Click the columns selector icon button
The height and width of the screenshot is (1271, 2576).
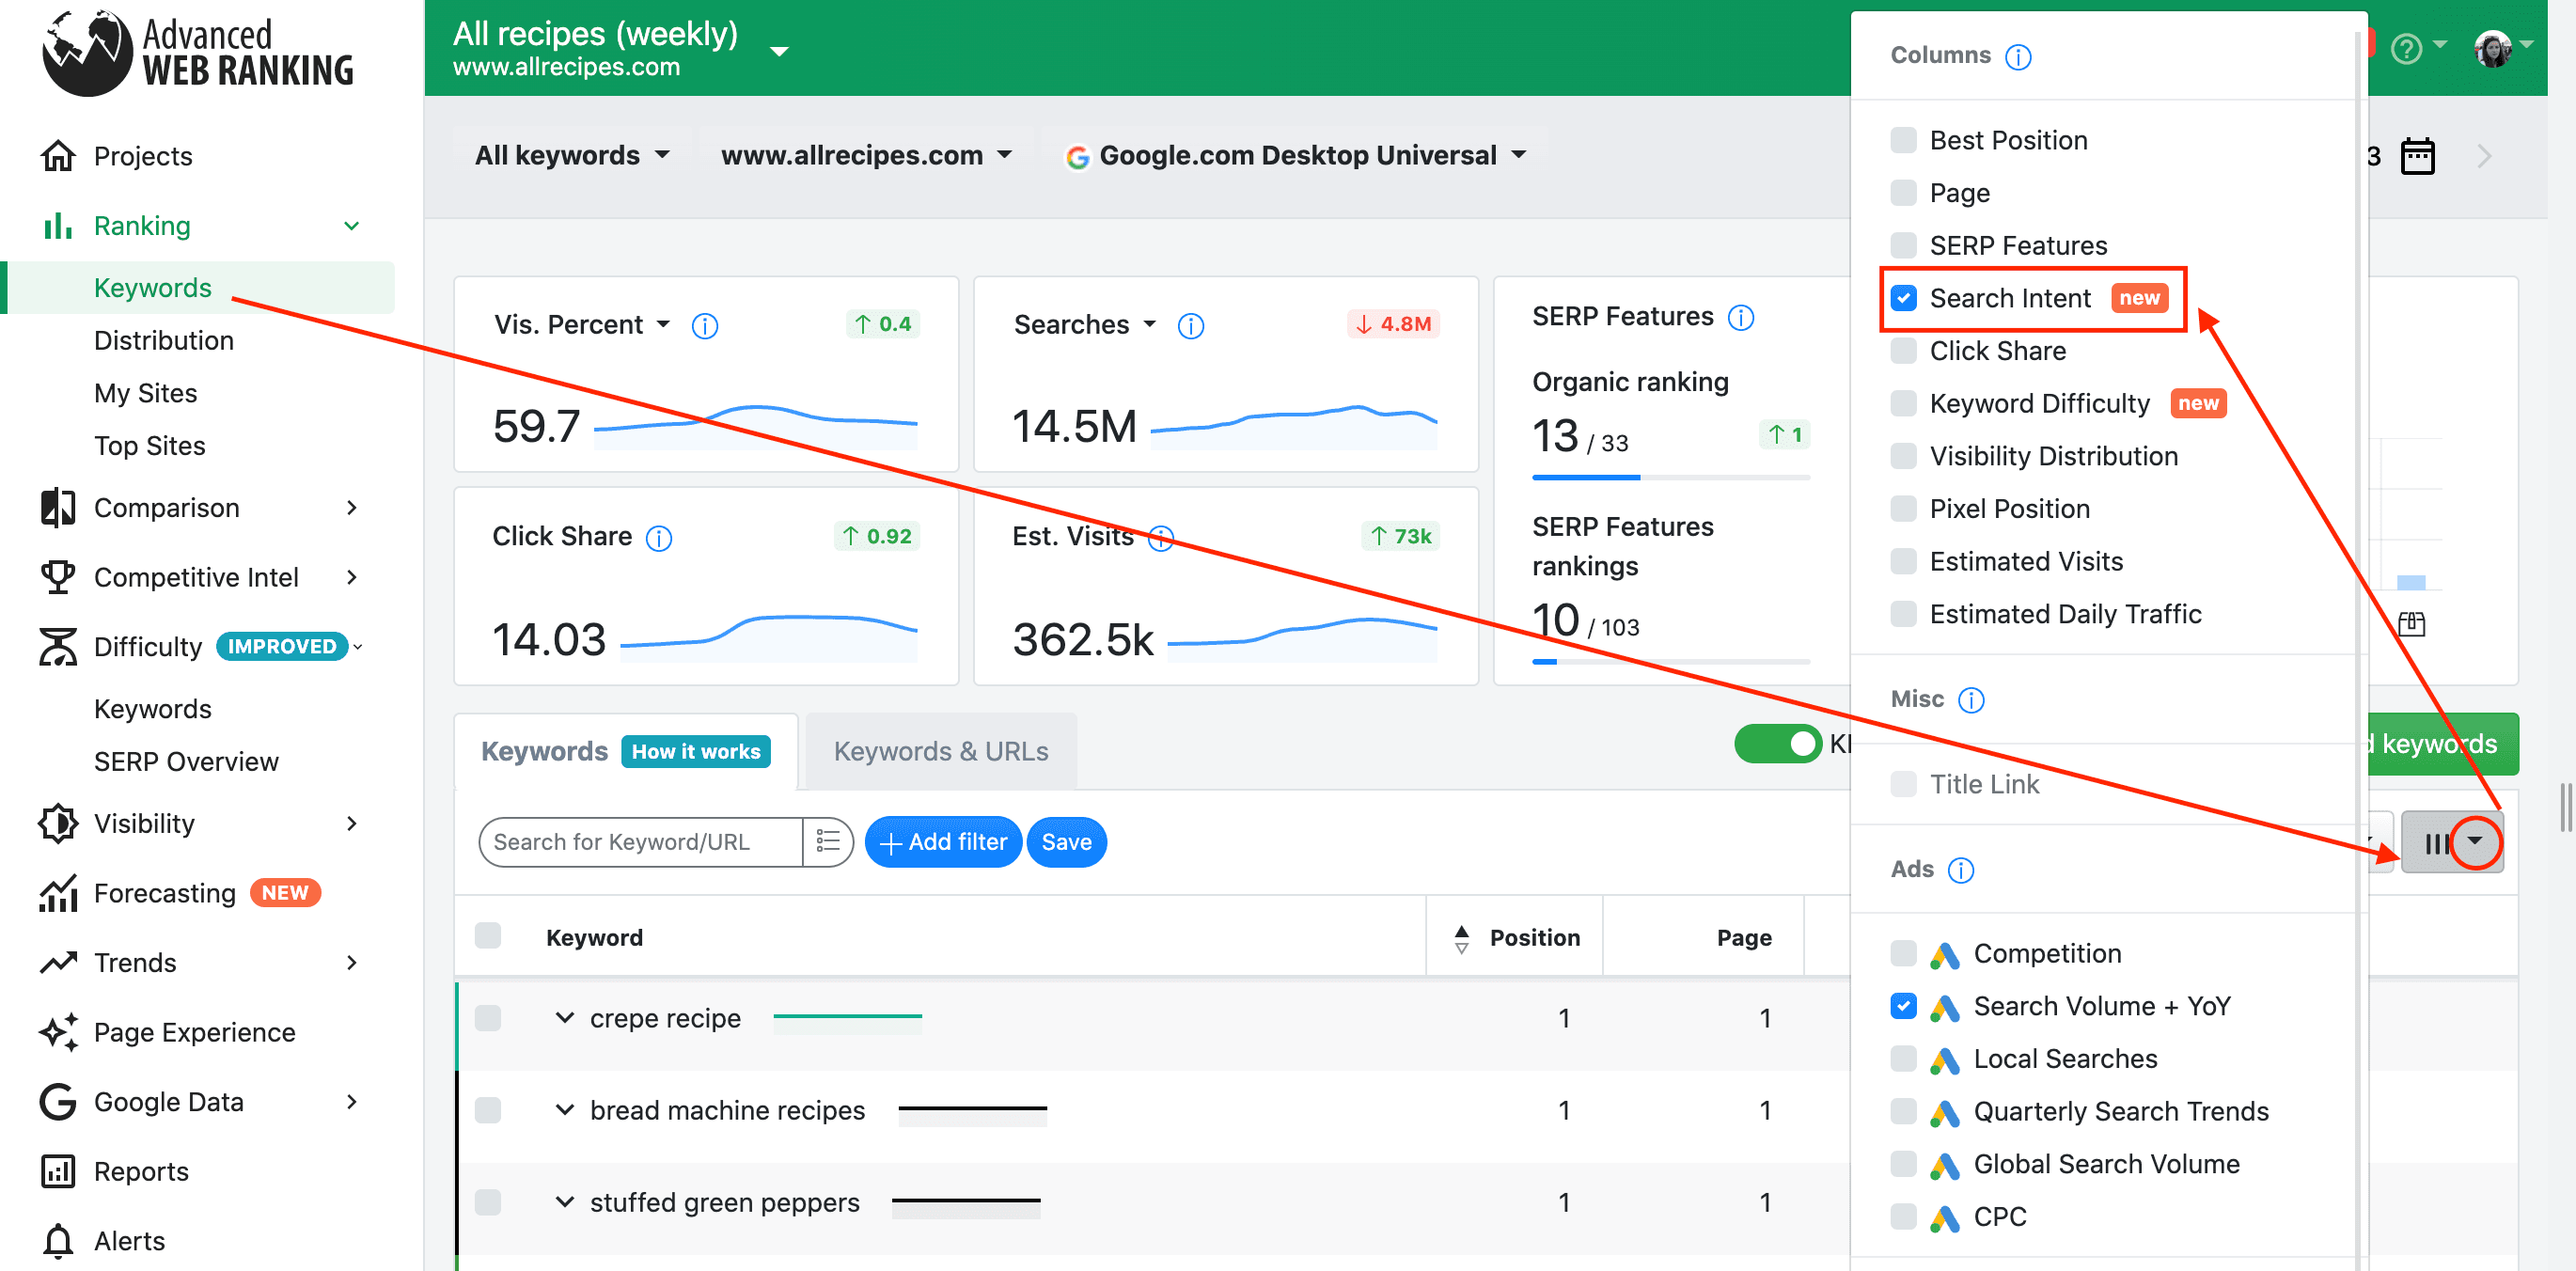[x=2450, y=842]
